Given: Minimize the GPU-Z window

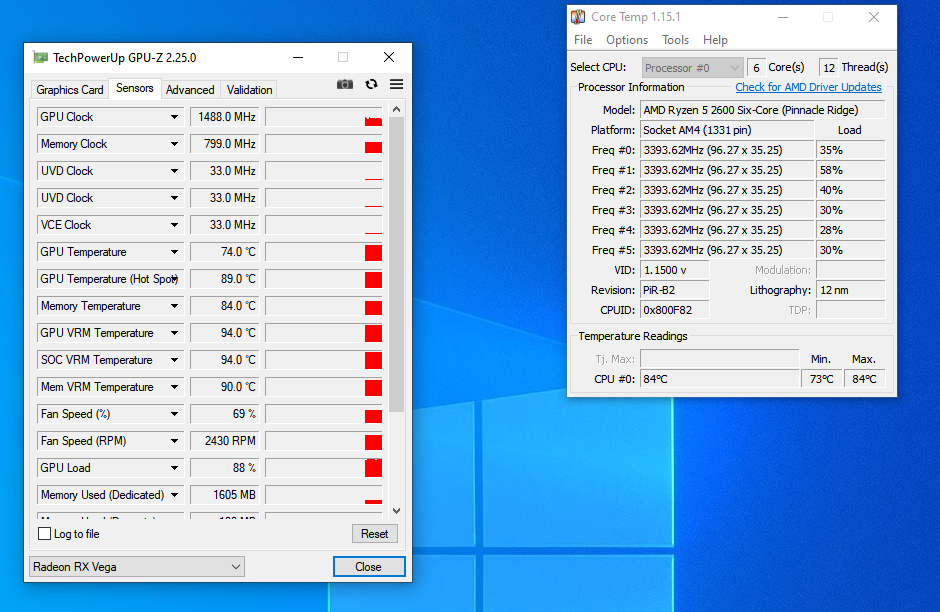Looking at the screenshot, I should (x=298, y=58).
